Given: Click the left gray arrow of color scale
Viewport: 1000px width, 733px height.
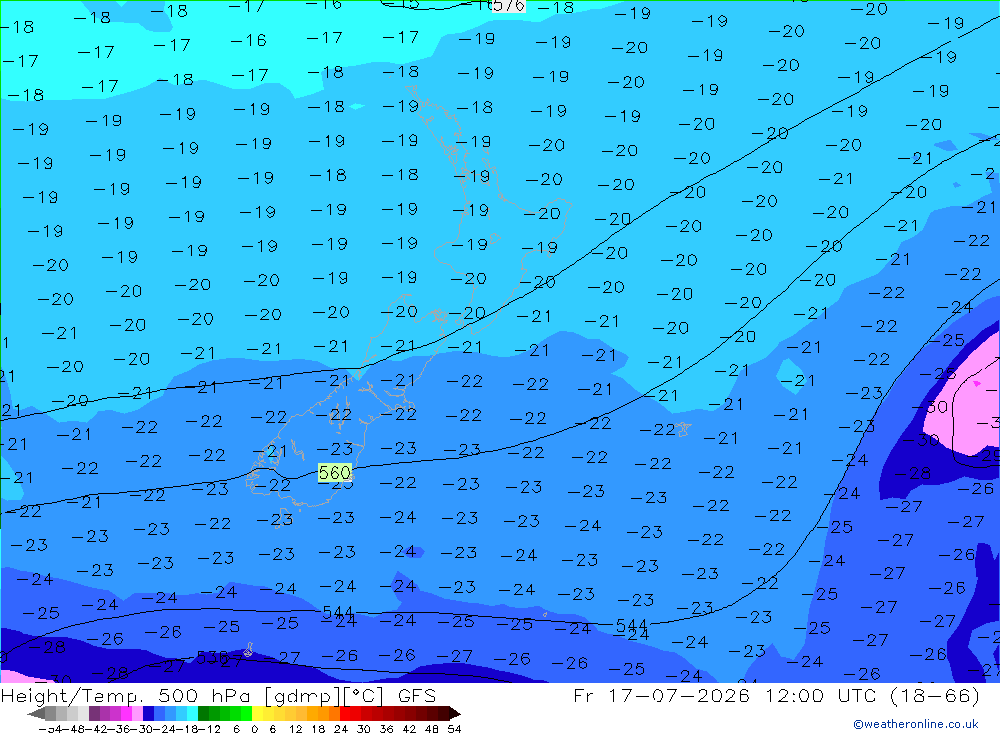Looking at the screenshot, I should [36, 713].
